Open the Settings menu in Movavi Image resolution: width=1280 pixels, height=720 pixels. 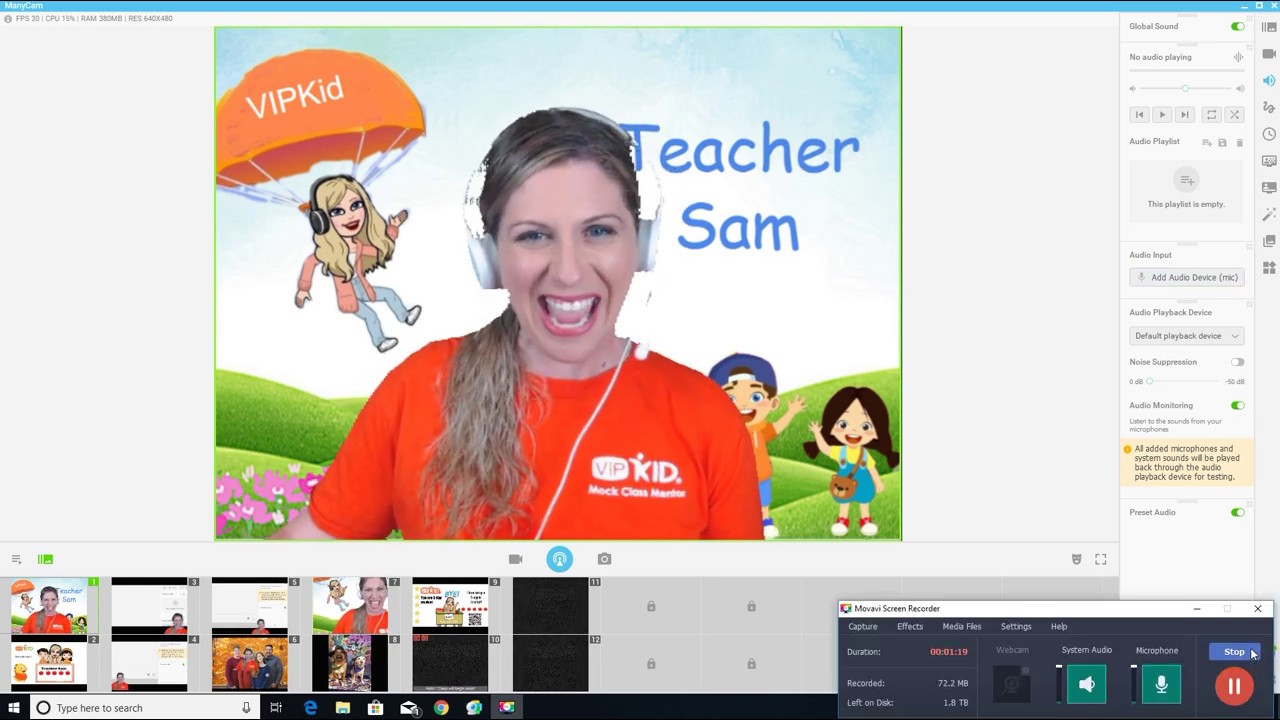tap(1016, 626)
